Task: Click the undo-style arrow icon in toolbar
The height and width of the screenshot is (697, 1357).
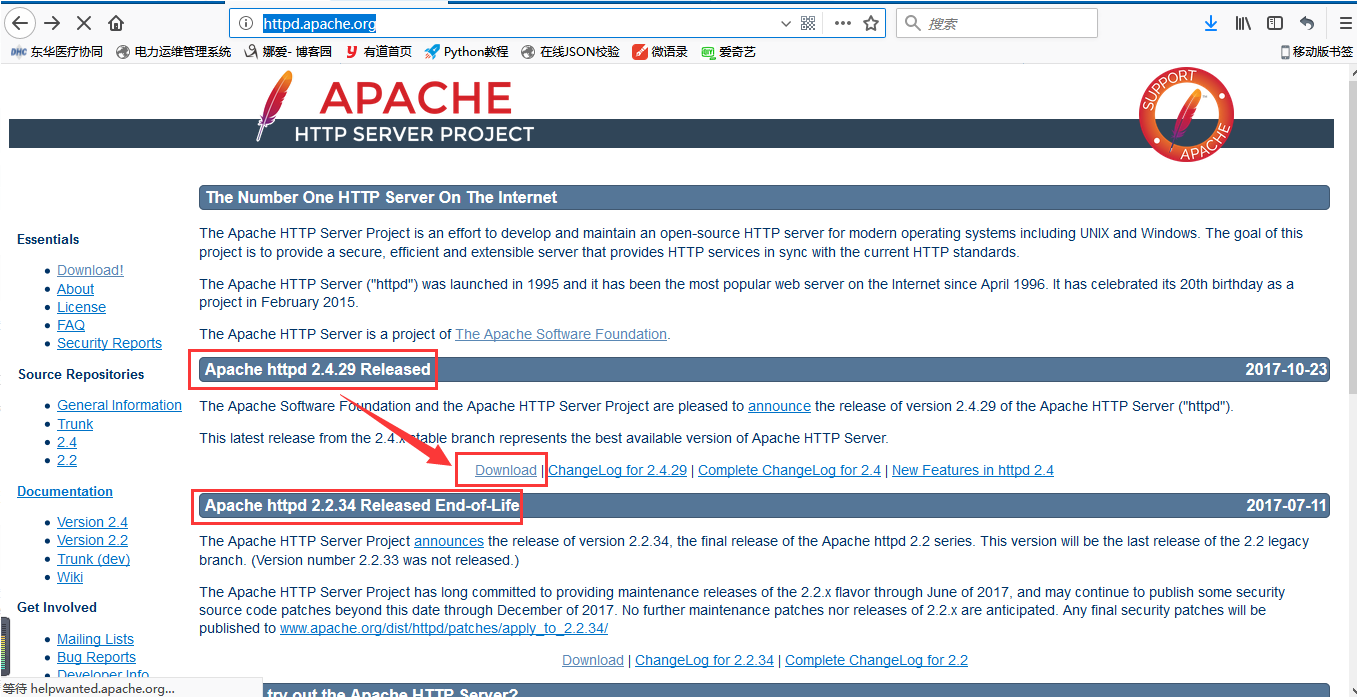Action: coord(1306,23)
